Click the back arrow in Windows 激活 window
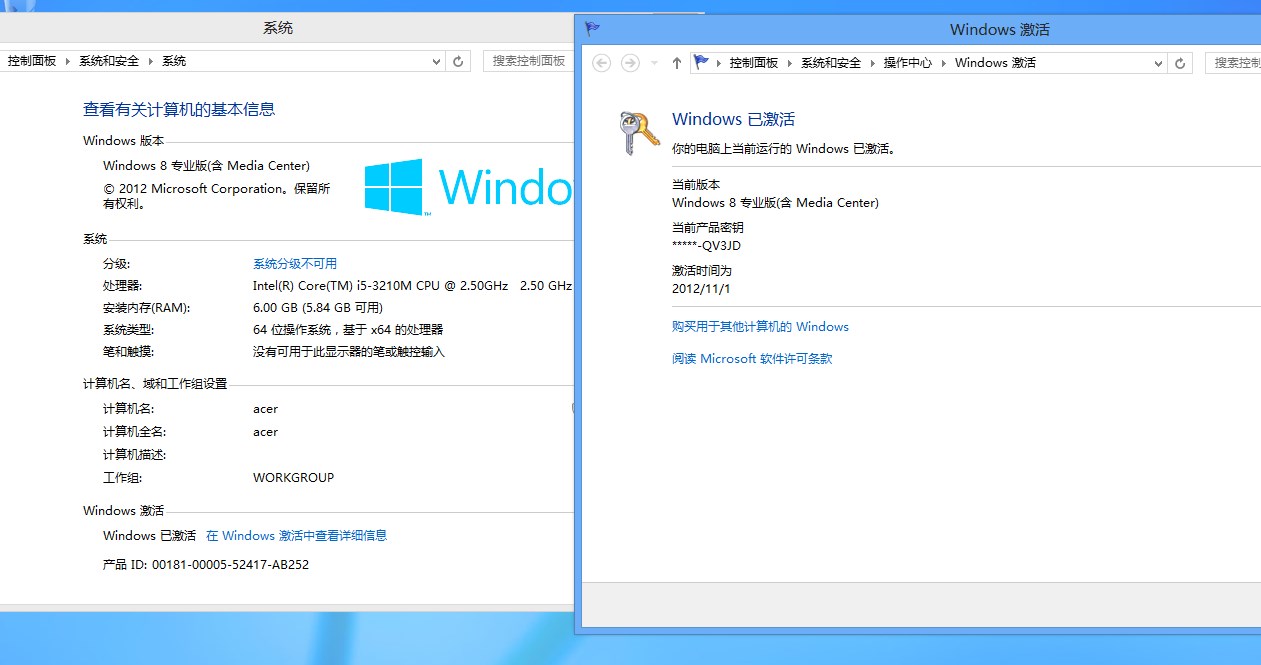The image size is (1261, 665). [x=602, y=63]
